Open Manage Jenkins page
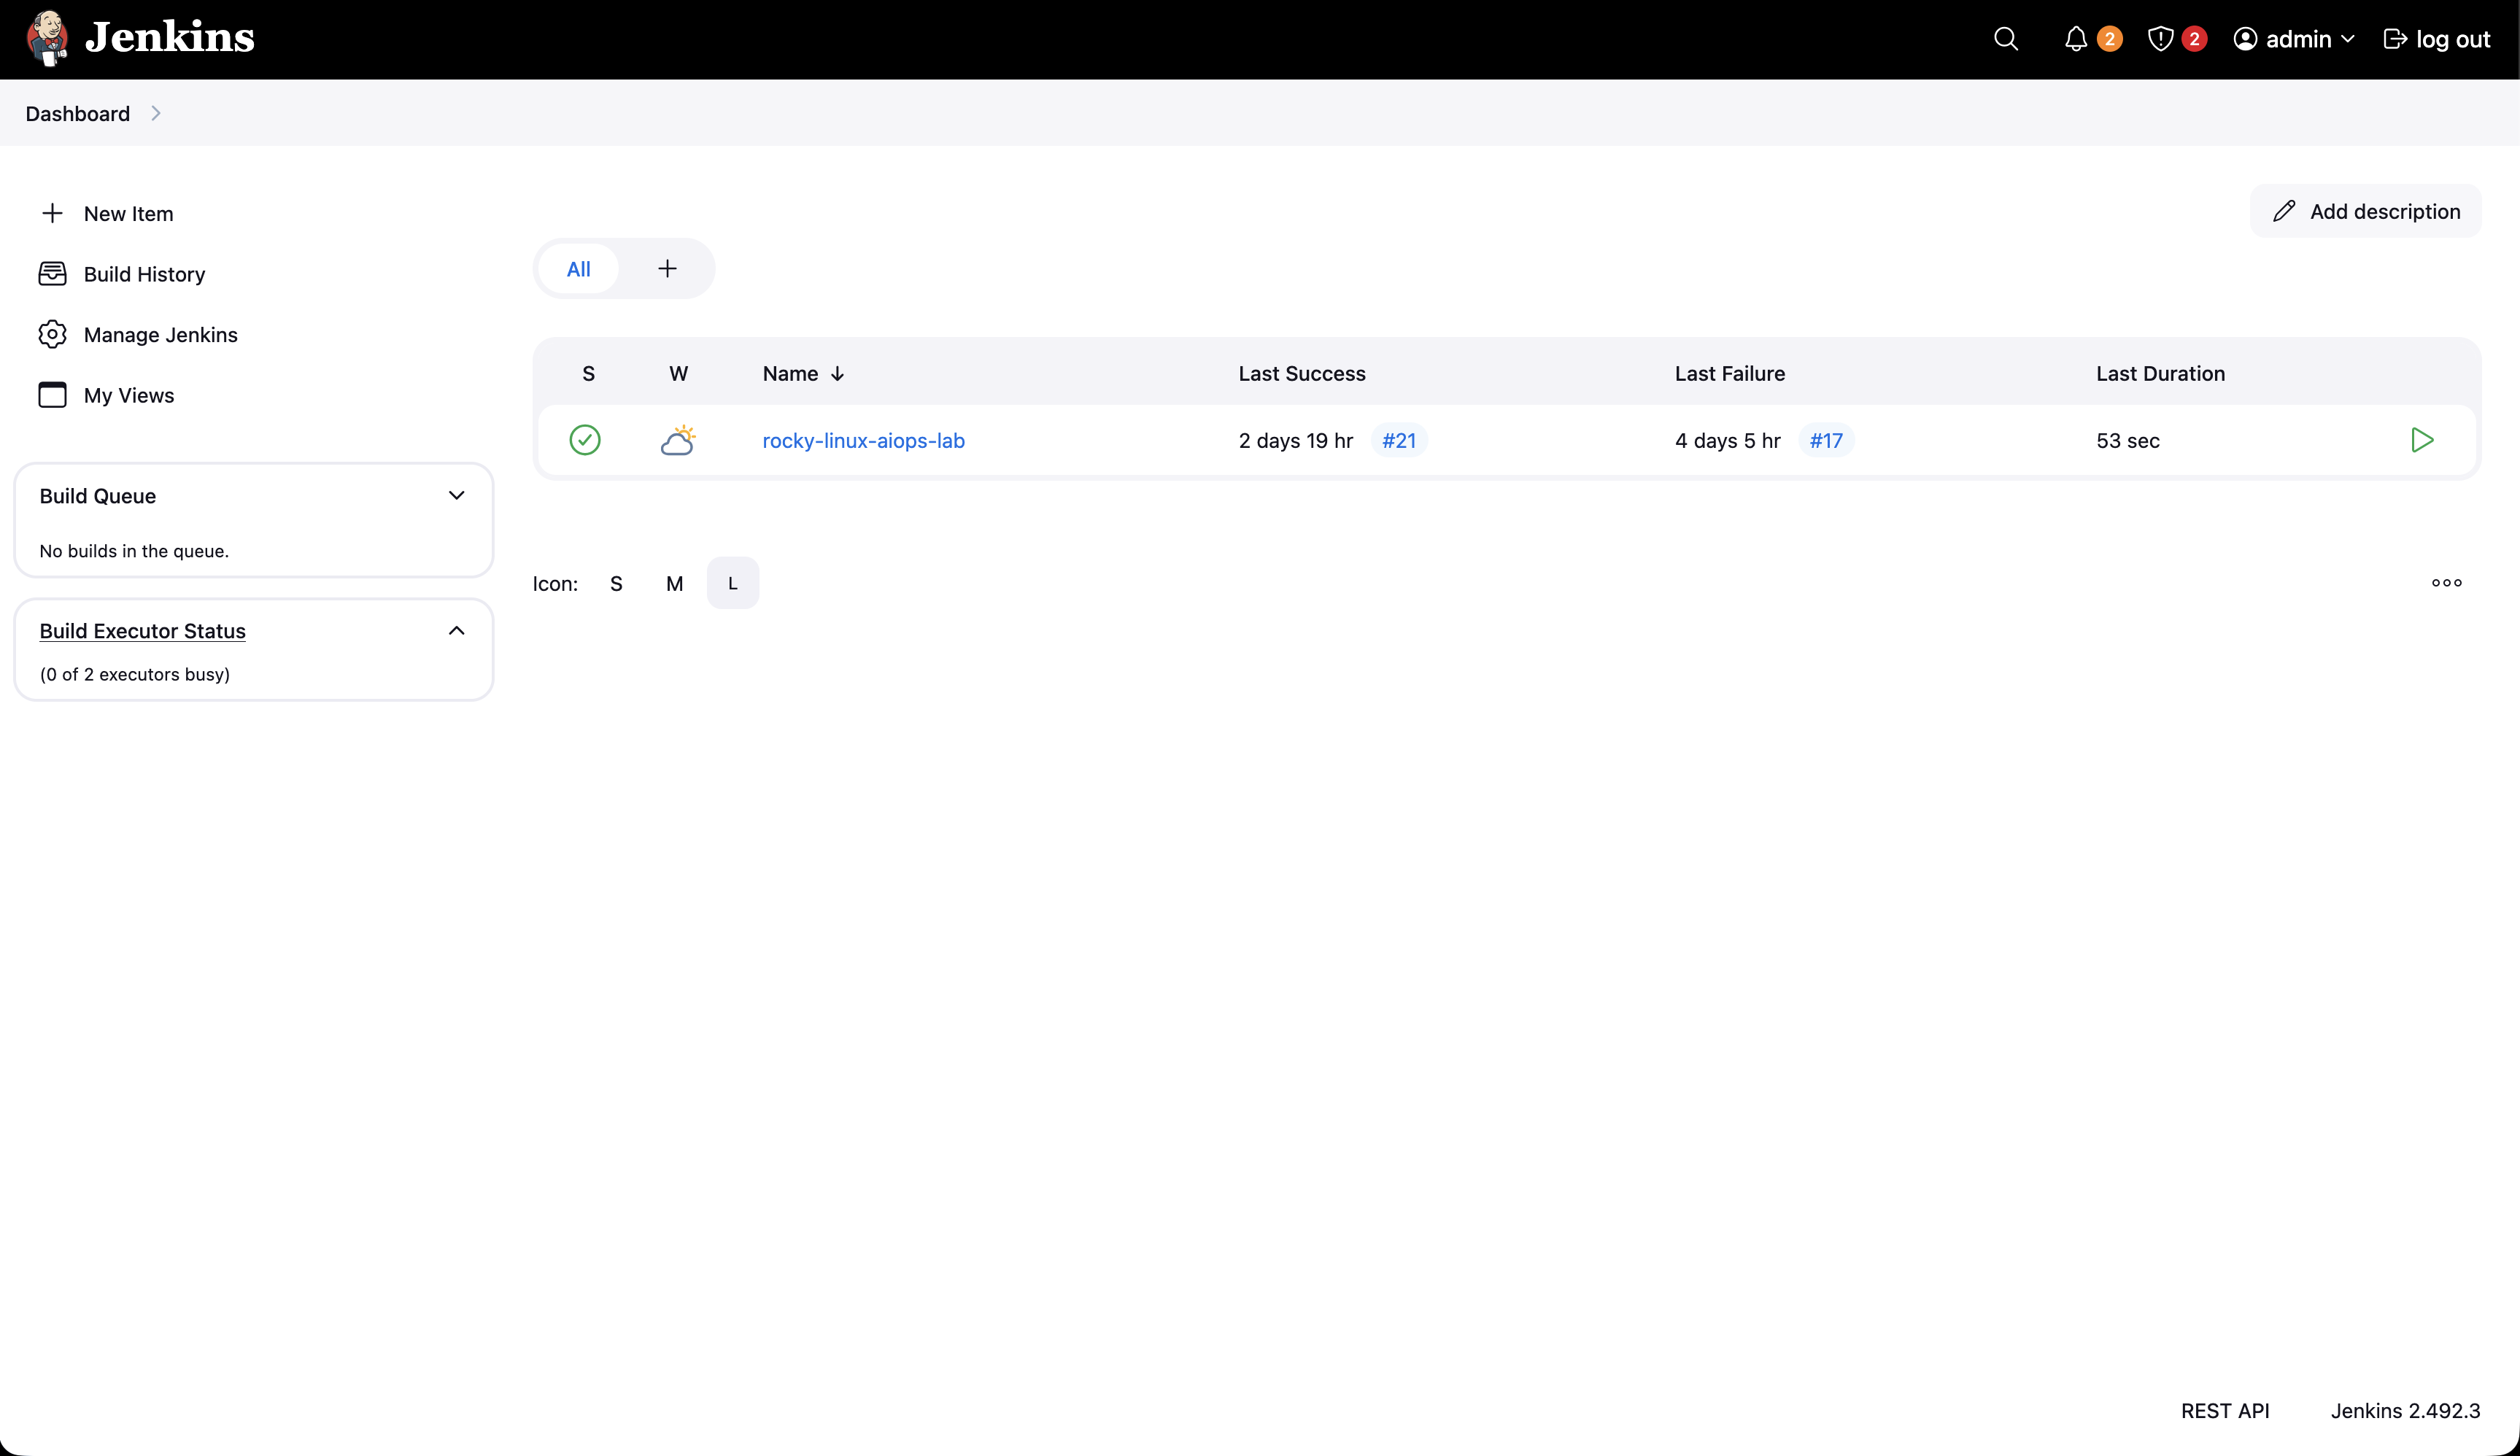2520x1456 pixels. coord(160,334)
